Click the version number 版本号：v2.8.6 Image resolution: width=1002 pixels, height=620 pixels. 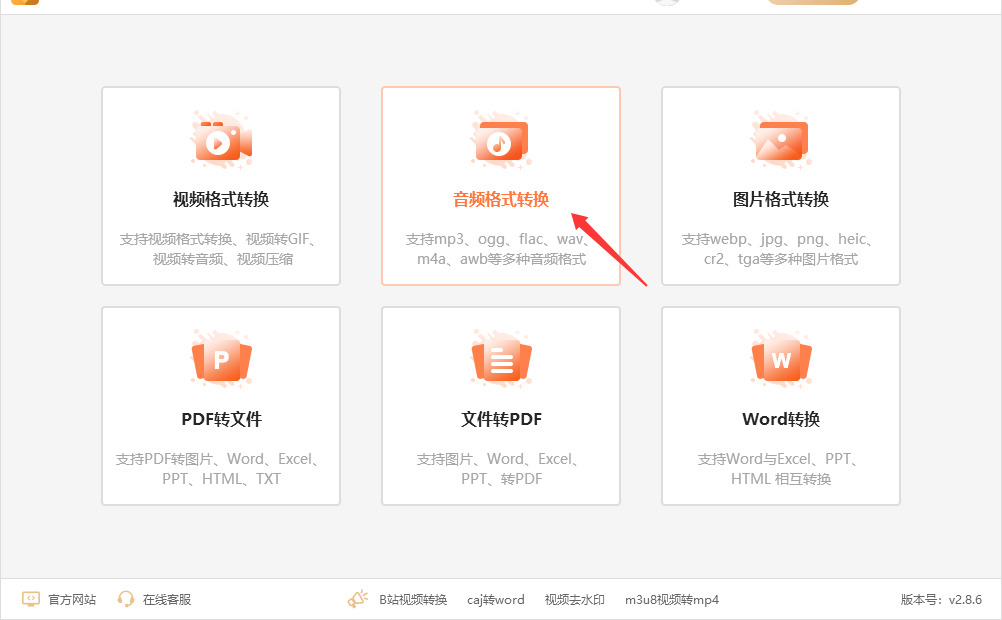point(941,600)
